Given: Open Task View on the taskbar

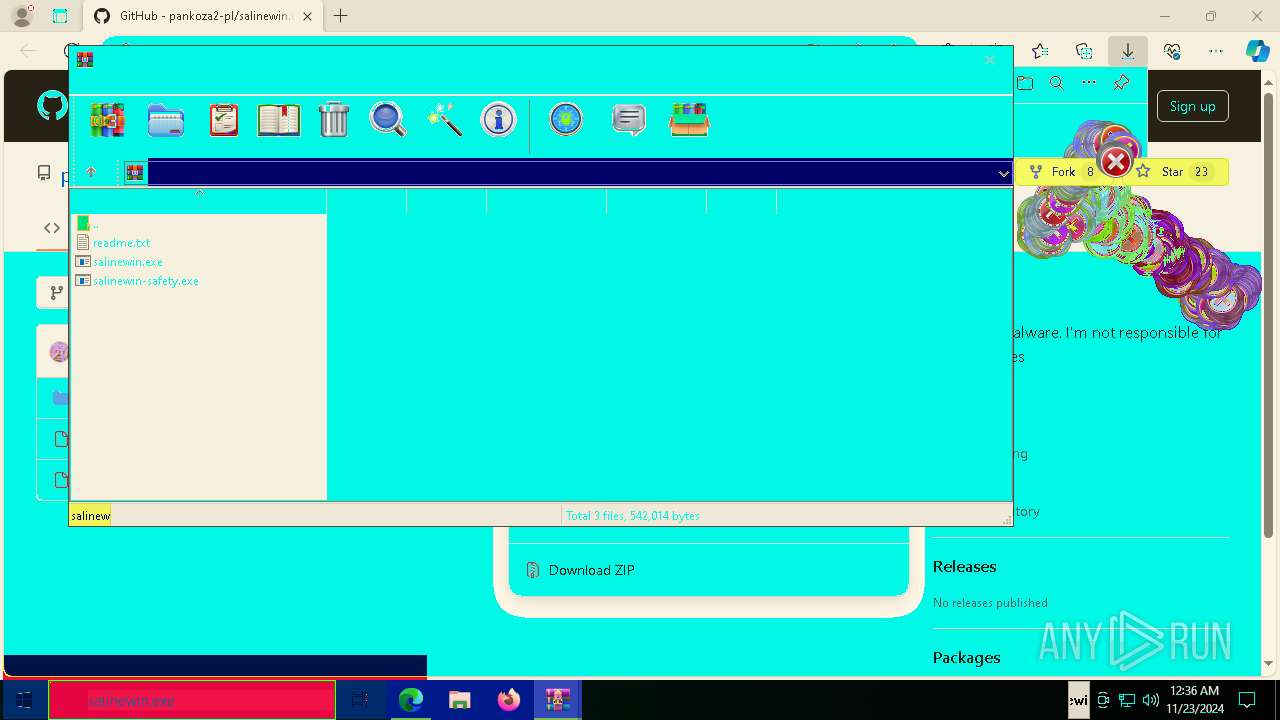Looking at the screenshot, I should tap(361, 700).
